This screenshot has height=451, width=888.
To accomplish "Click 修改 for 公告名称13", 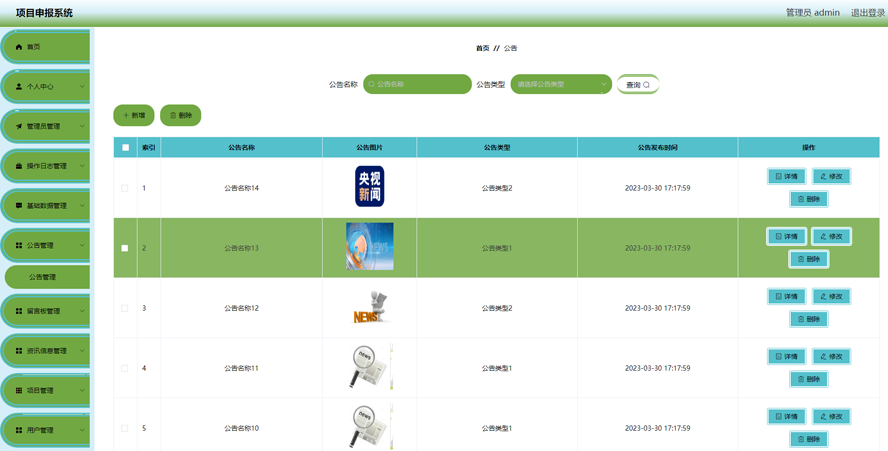I will (831, 236).
